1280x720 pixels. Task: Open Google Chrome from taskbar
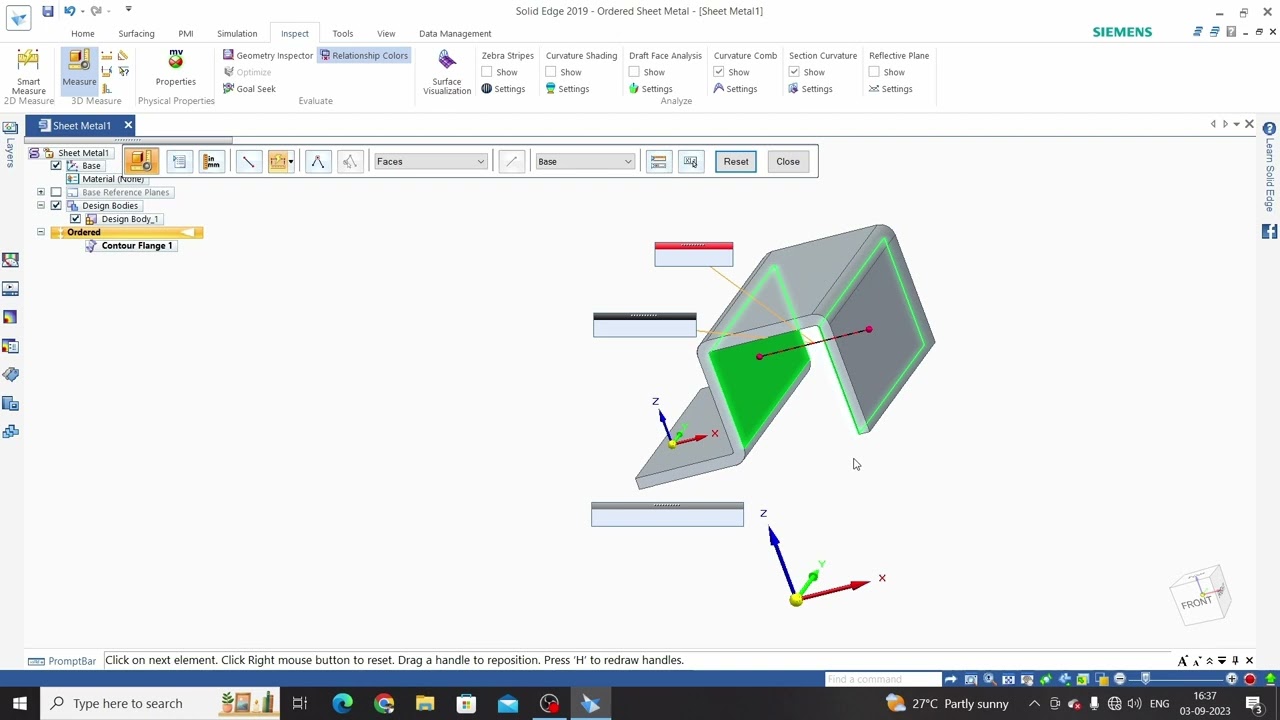[384, 703]
